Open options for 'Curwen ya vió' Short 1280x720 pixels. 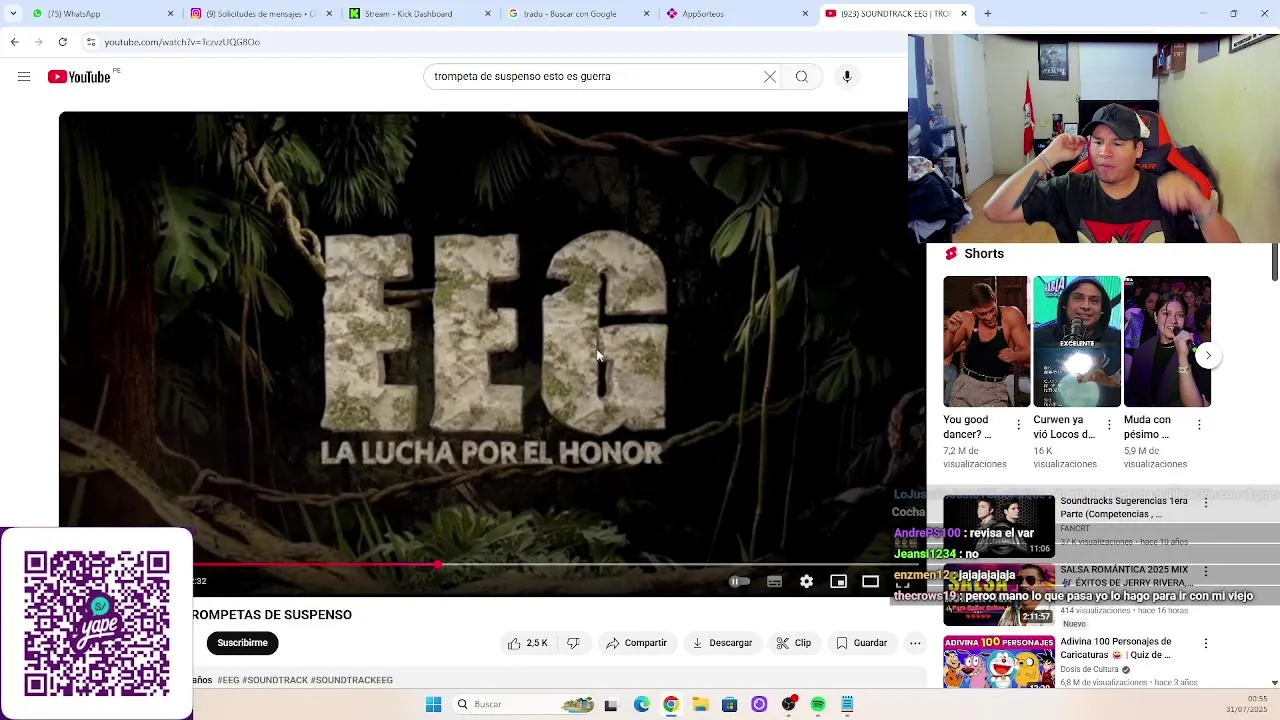[x=1109, y=425]
